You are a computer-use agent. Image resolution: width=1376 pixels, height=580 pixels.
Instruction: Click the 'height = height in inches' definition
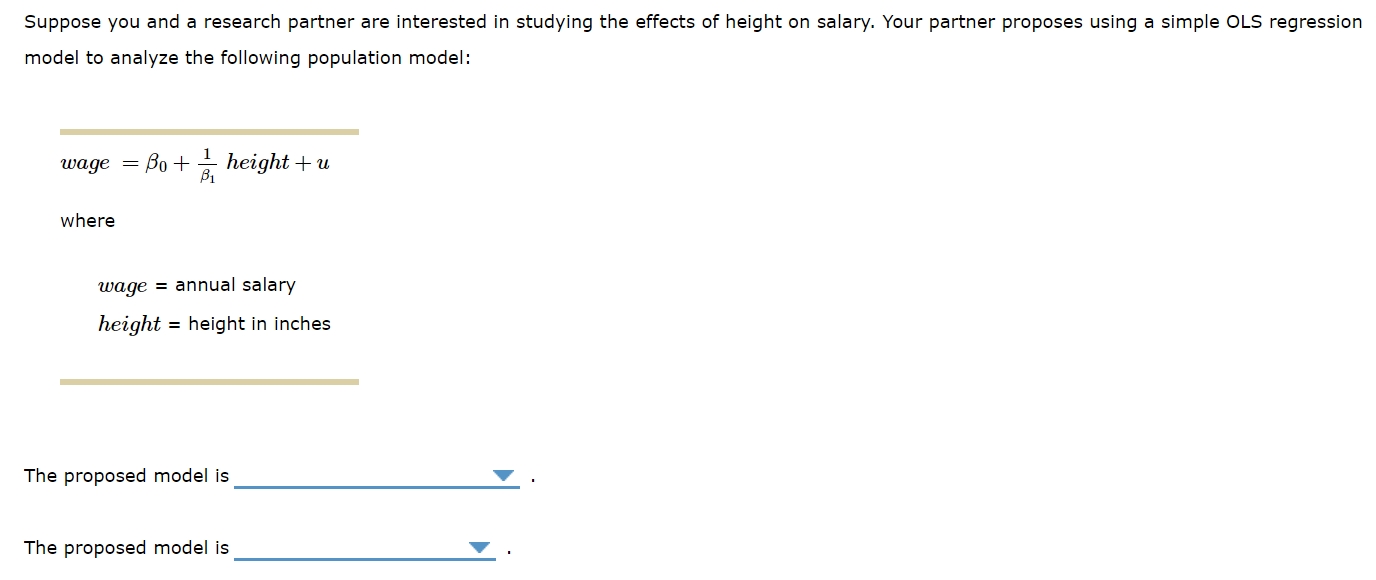pyautogui.click(x=213, y=323)
